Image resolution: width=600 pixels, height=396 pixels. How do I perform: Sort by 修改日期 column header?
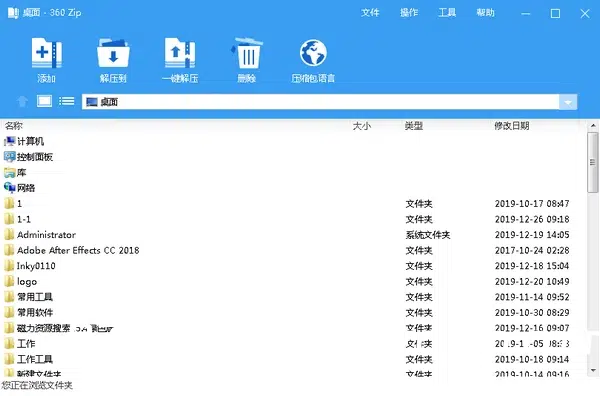tap(512, 125)
